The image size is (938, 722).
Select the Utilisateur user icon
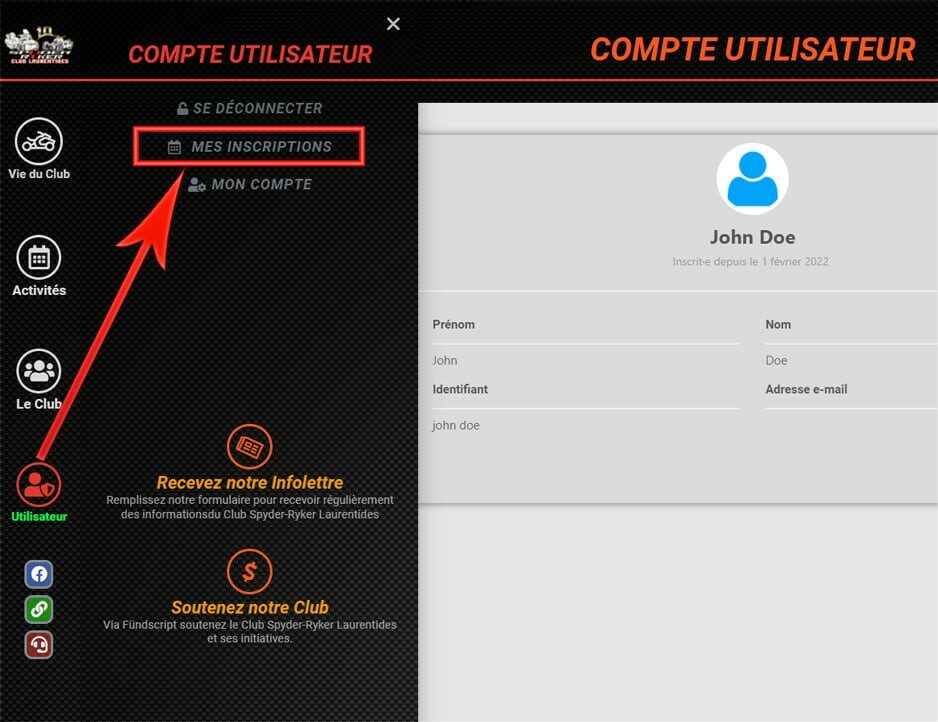39,485
